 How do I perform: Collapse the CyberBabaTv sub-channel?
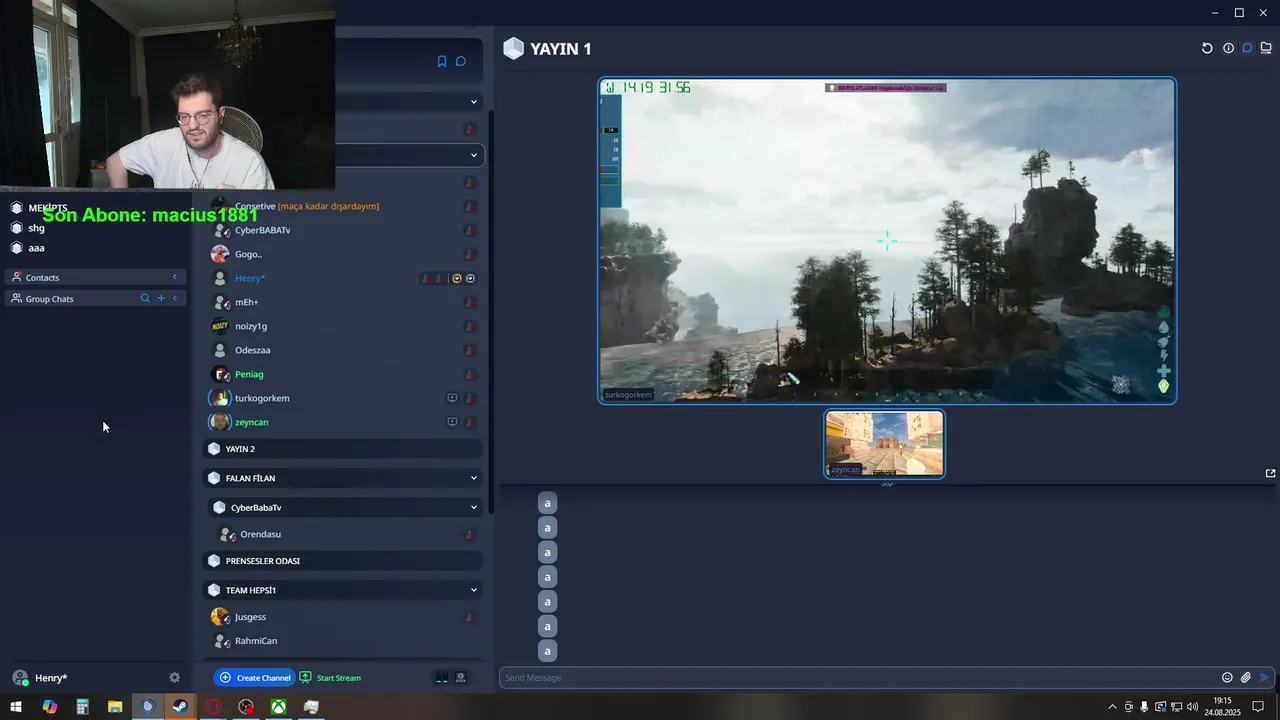[474, 507]
